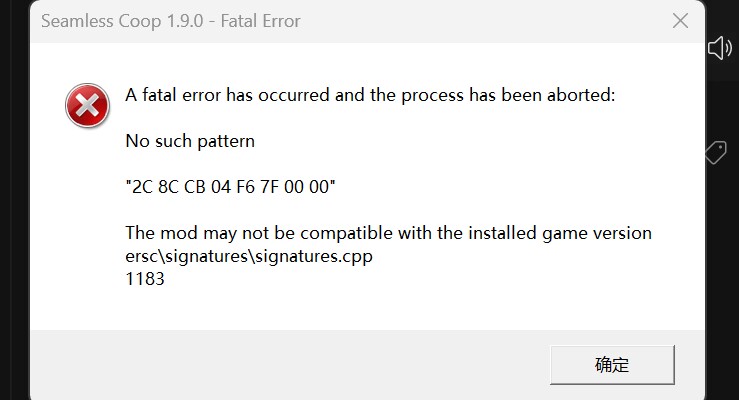Viewport: 739px width, 400px height.
Task: Click the red fatal error icon
Action: pyautogui.click(x=87, y=106)
